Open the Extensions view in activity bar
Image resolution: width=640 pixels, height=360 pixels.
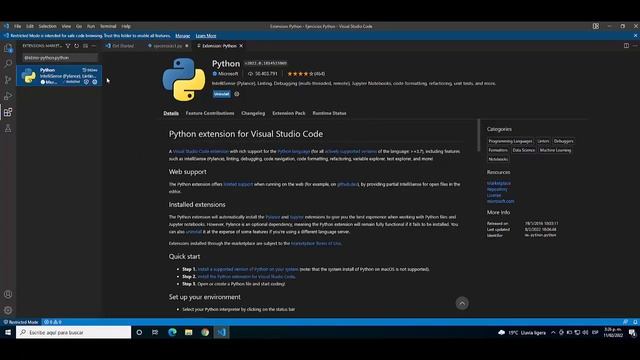pos(8,112)
